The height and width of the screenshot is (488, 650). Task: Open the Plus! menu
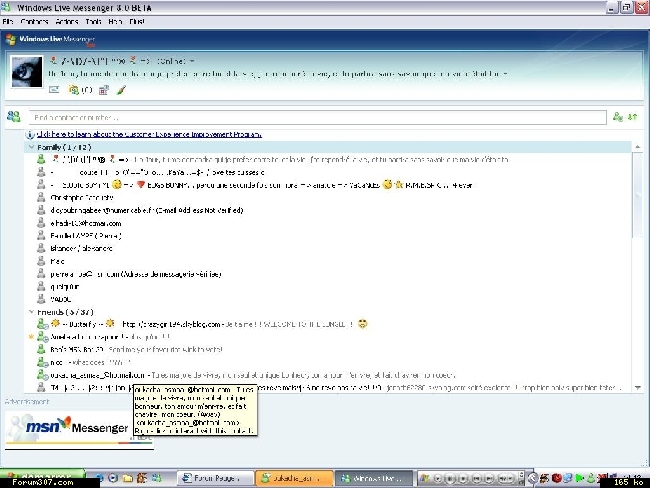137,22
